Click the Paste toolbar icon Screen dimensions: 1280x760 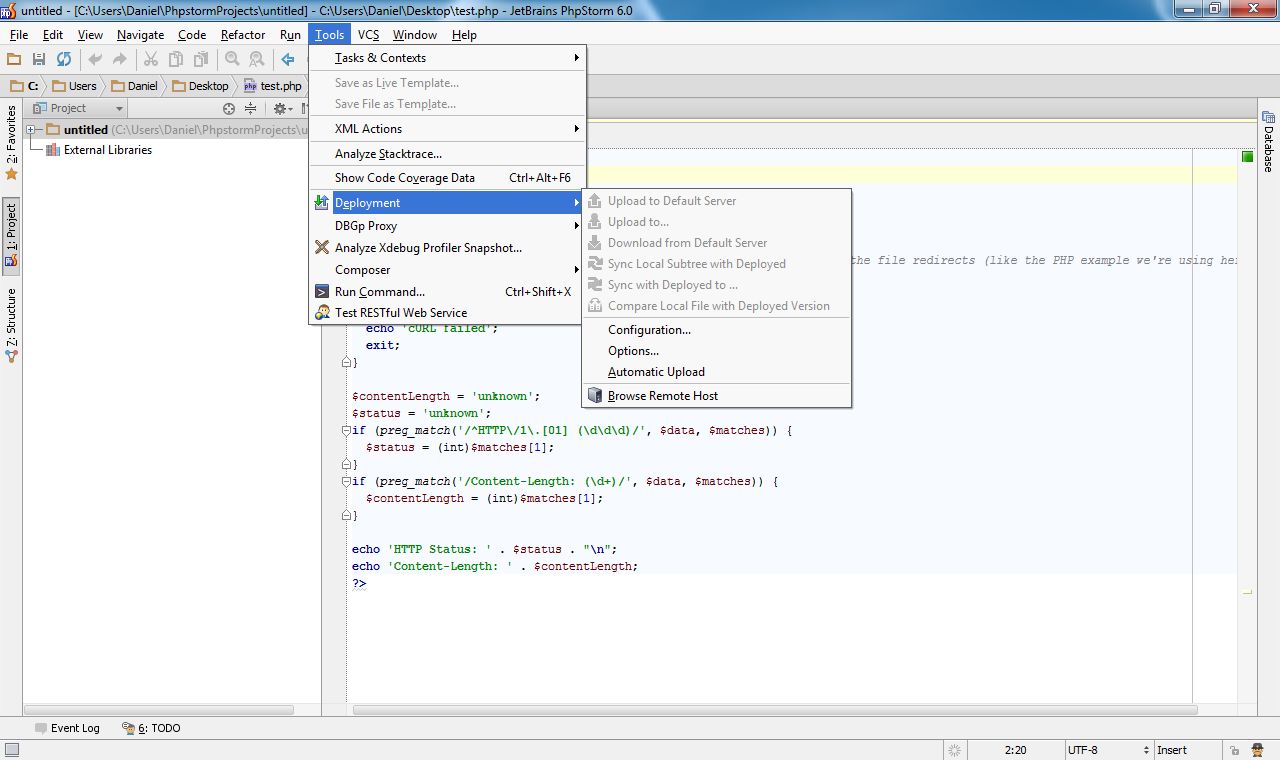click(201, 60)
